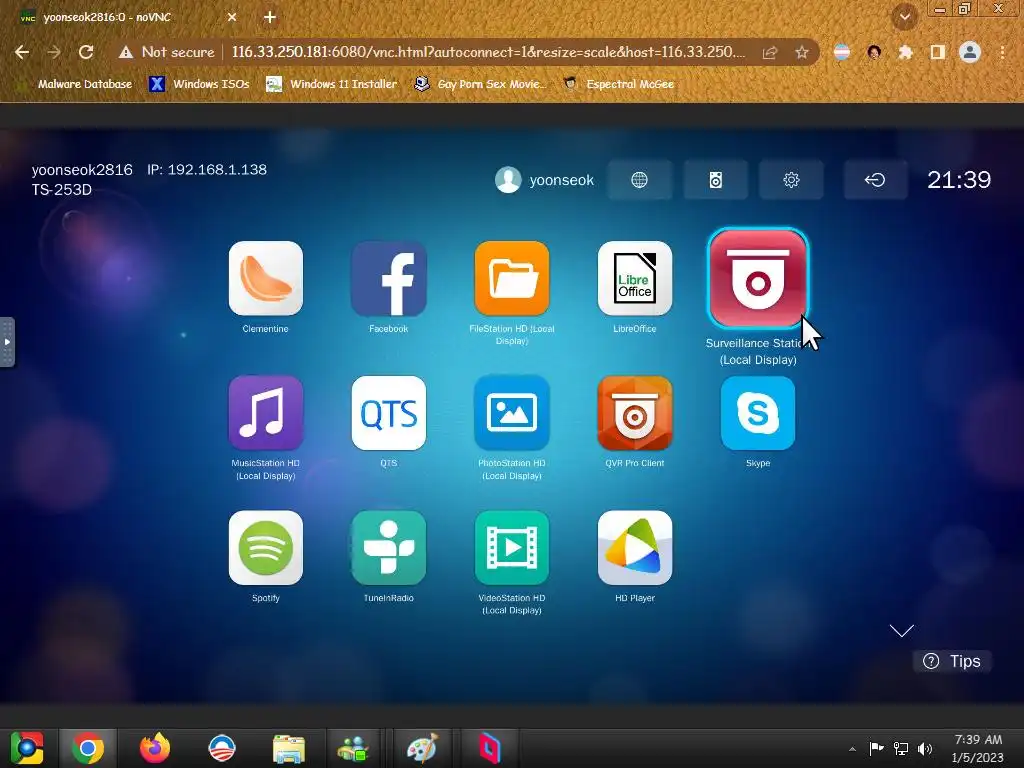
Task: Open PhotoStation HD (Local Display)
Action: (x=512, y=413)
